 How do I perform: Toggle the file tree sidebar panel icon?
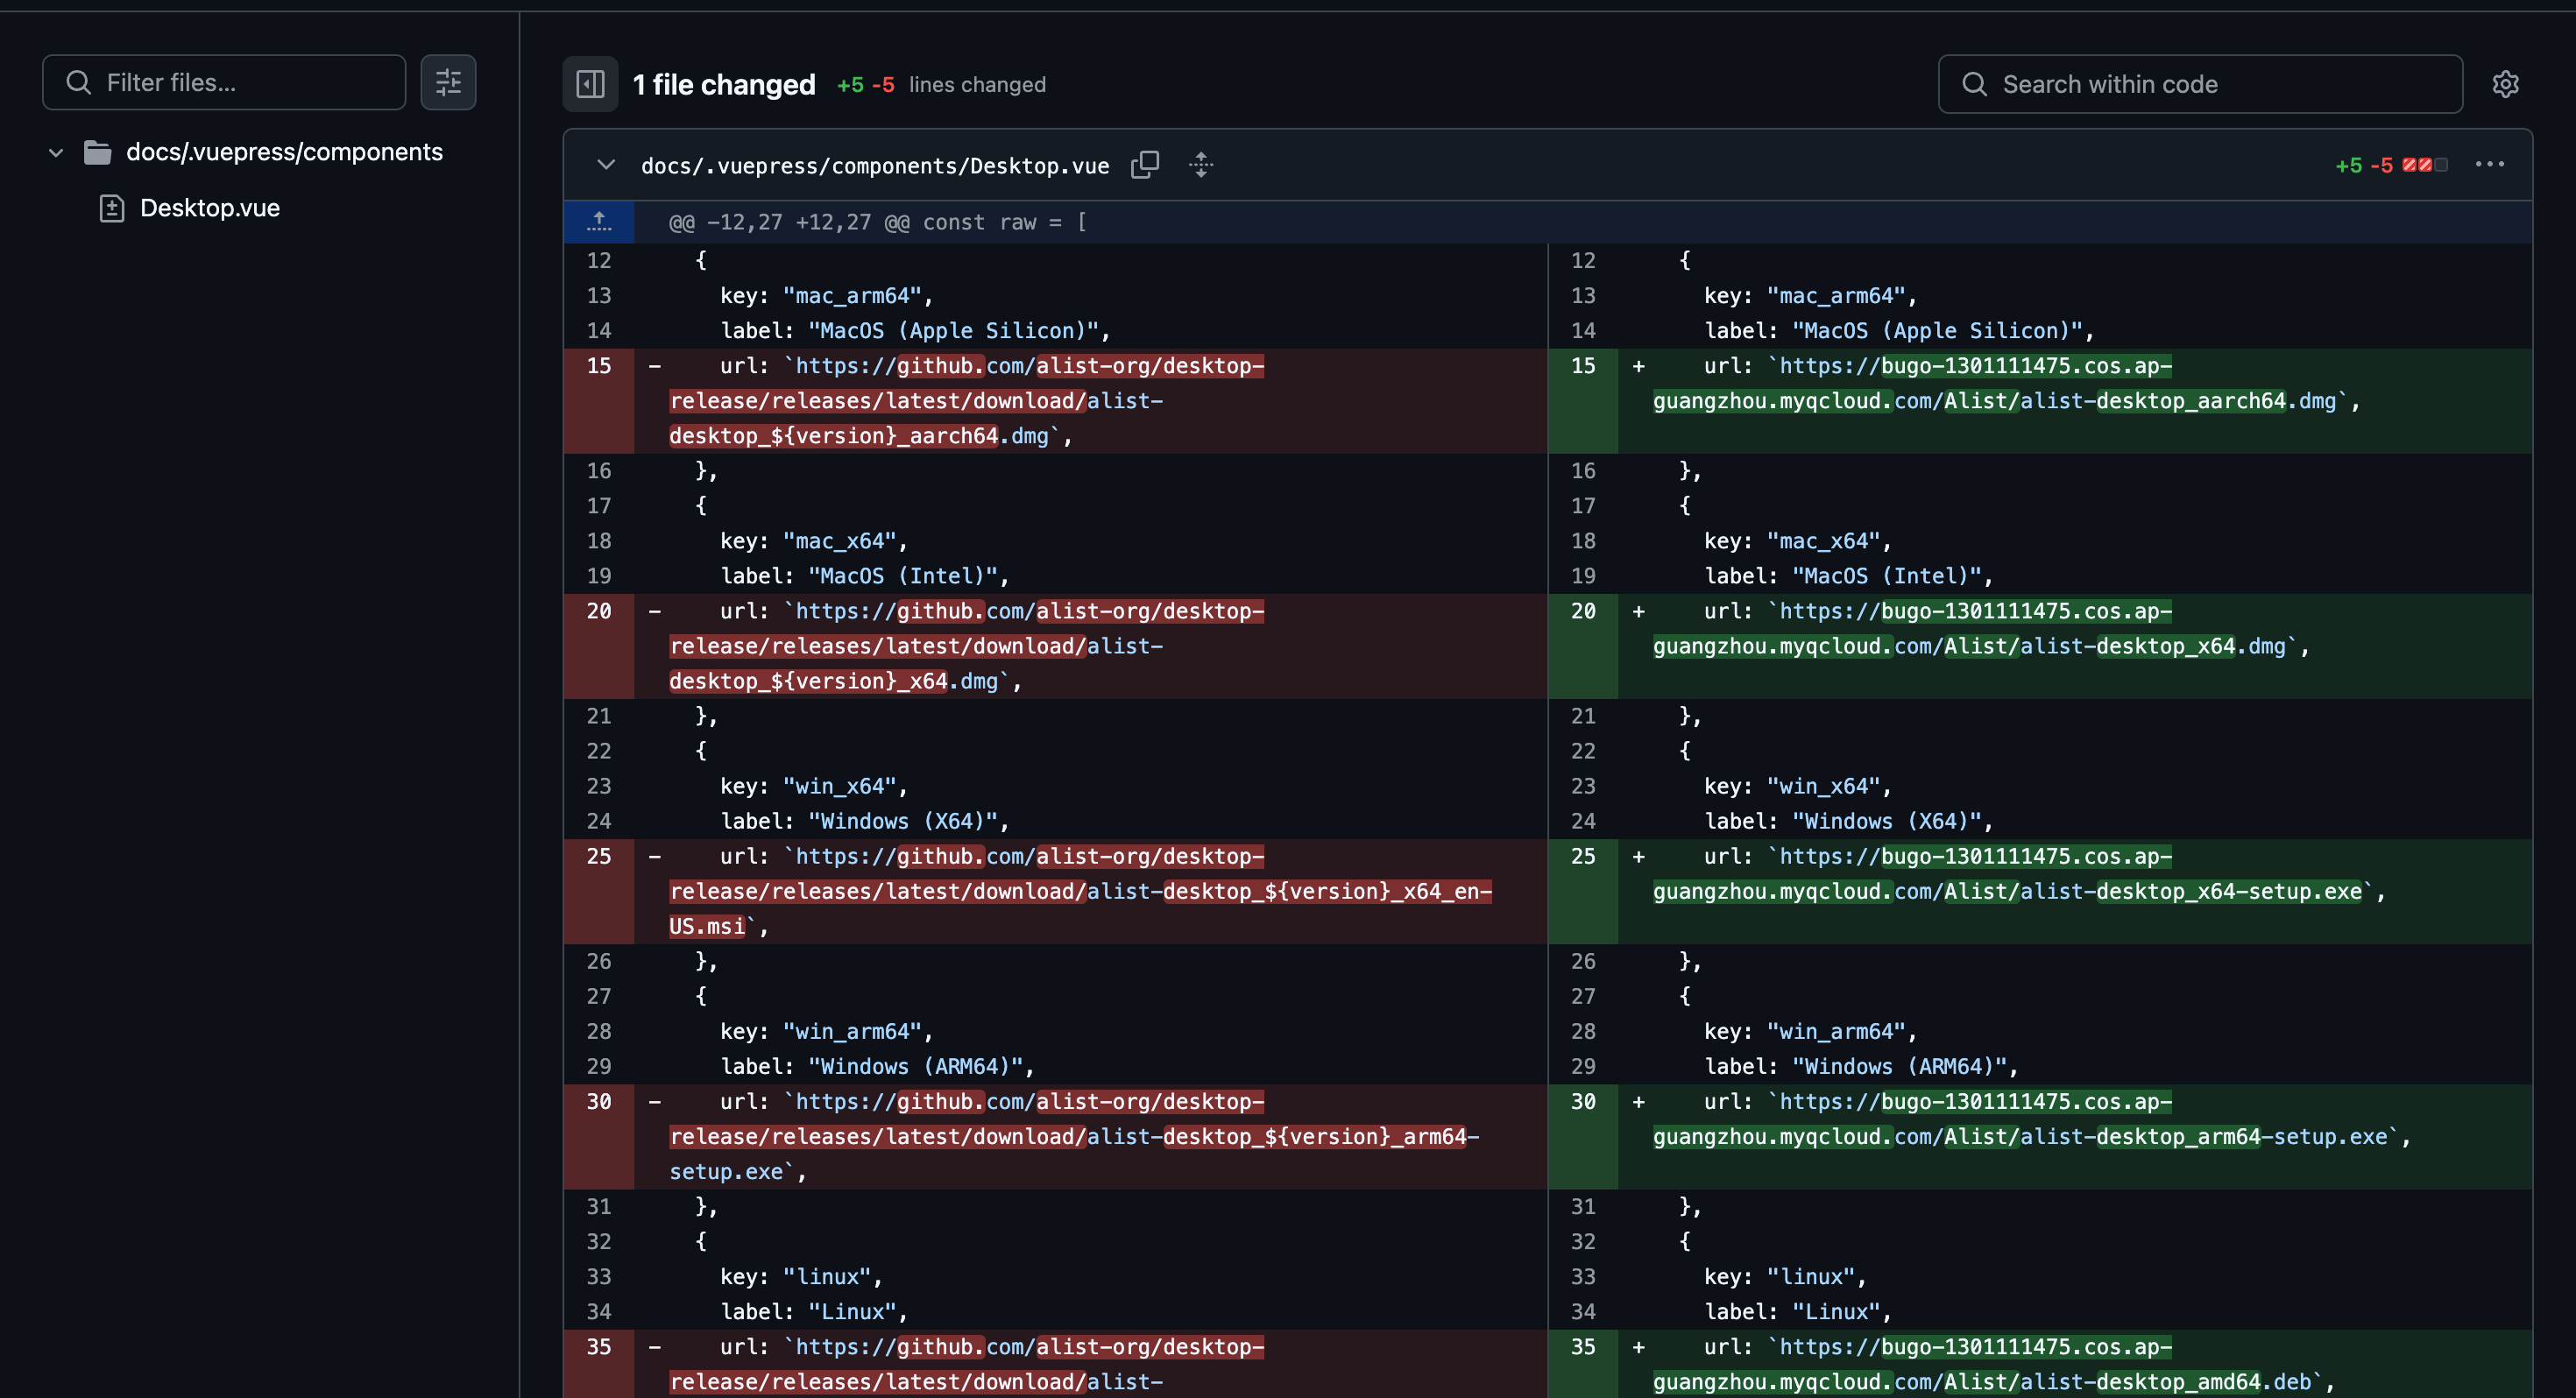pos(590,84)
